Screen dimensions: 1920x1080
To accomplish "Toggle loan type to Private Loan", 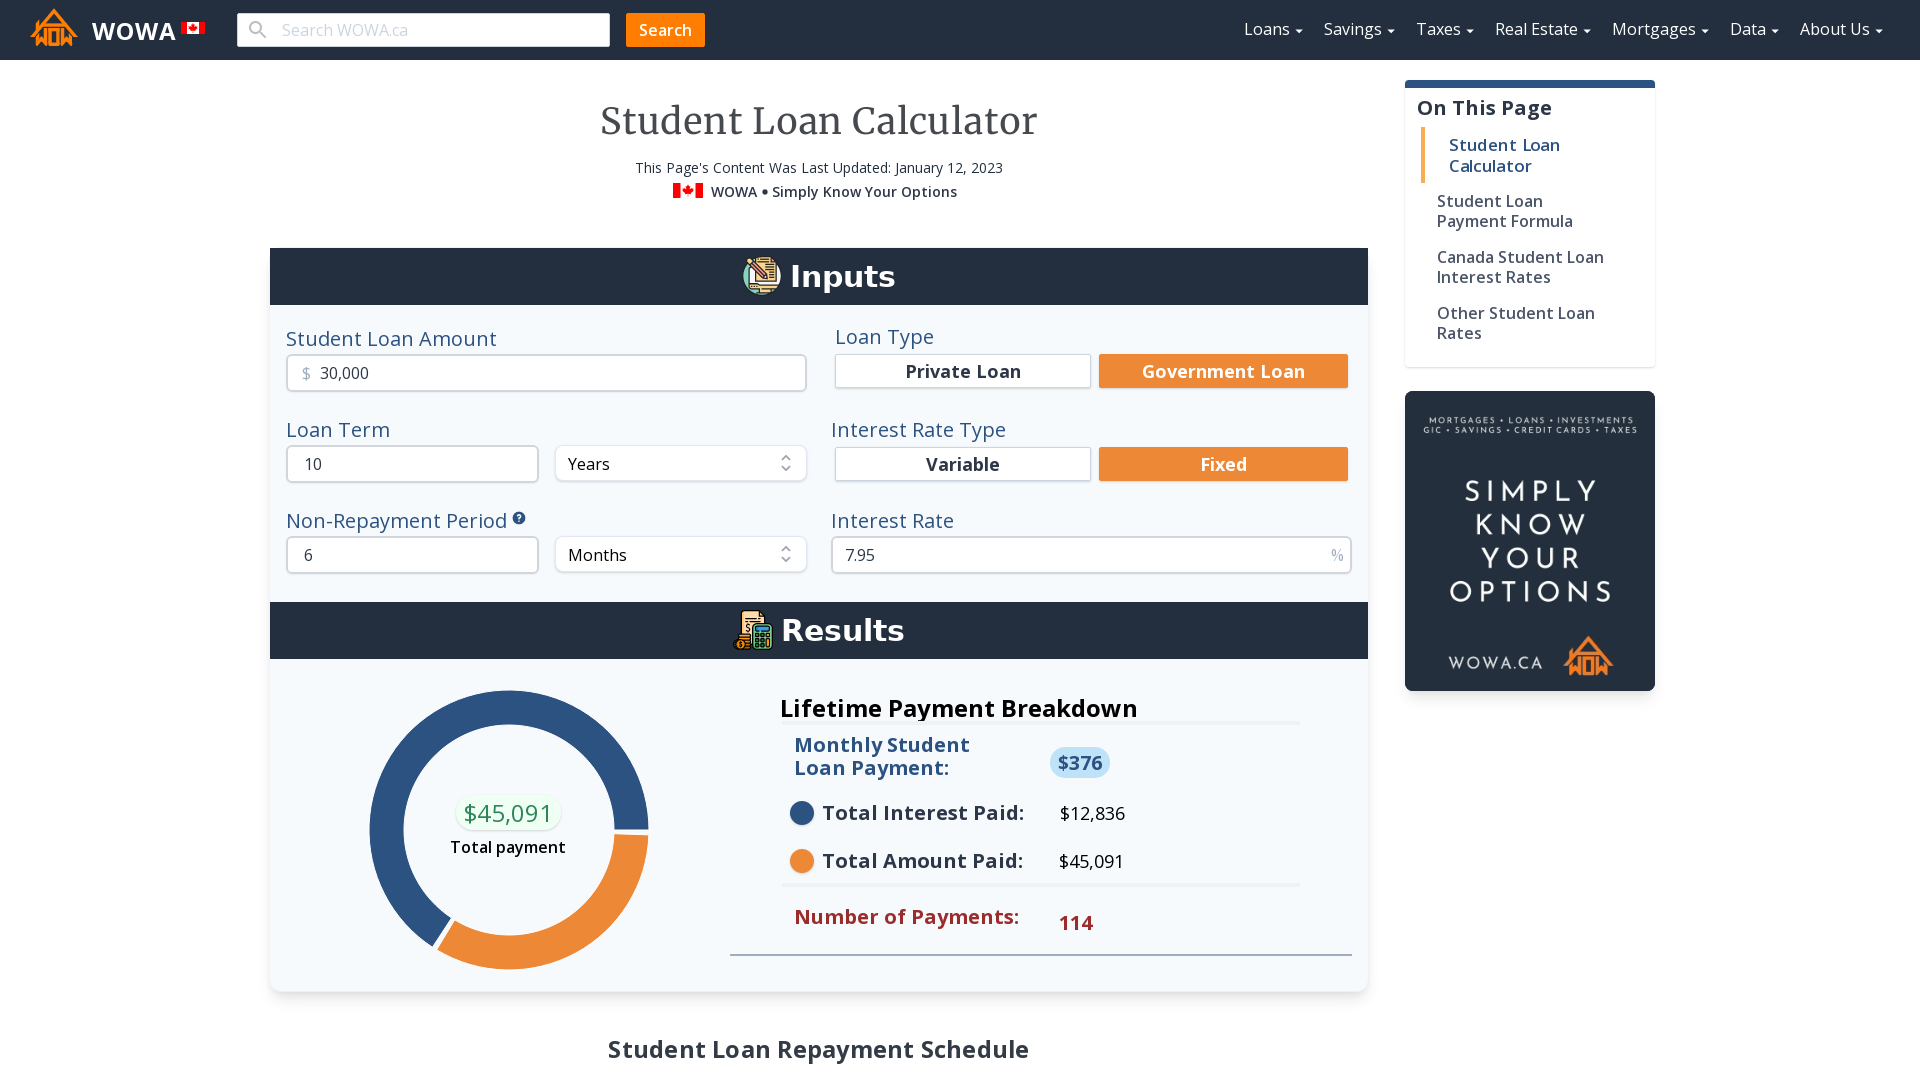I will pyautogui.click(x=963, y=371).
